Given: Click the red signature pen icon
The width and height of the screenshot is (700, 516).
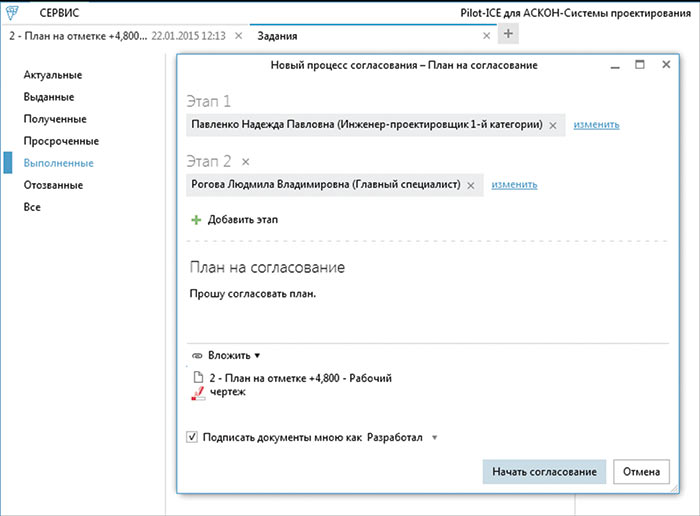Looking at the screenshot, I should pos(198,393).
